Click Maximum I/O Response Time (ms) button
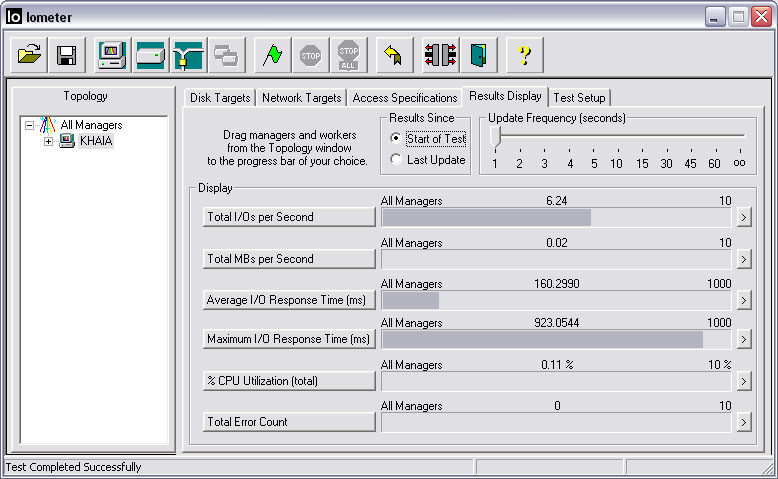The height and width of the screenshot is (479, 778). point(289,339)
